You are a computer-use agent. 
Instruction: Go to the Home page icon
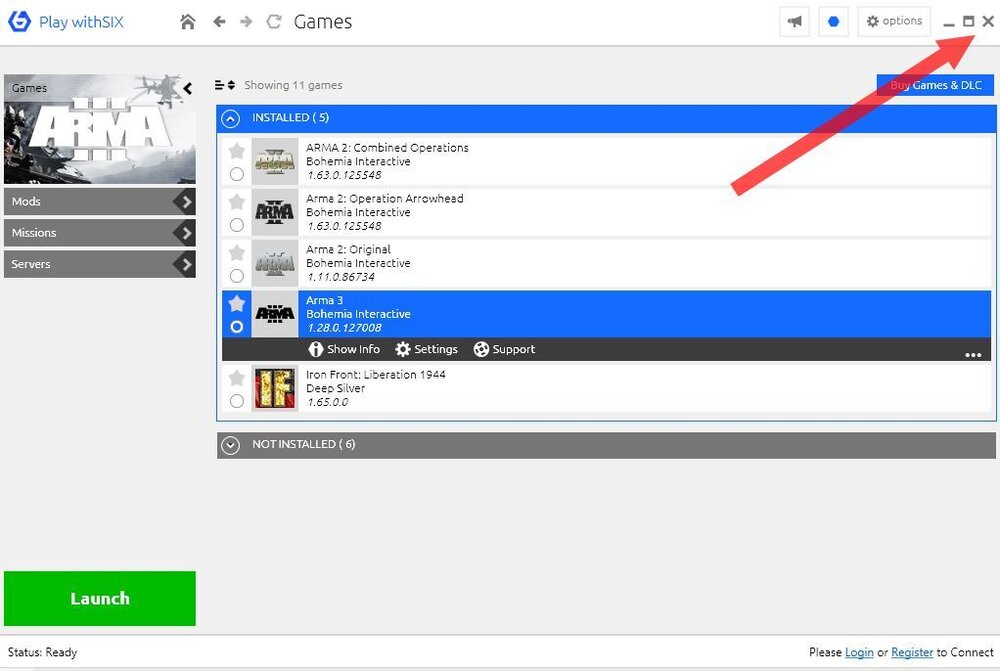pyautogui.click(x=188, y=22)
